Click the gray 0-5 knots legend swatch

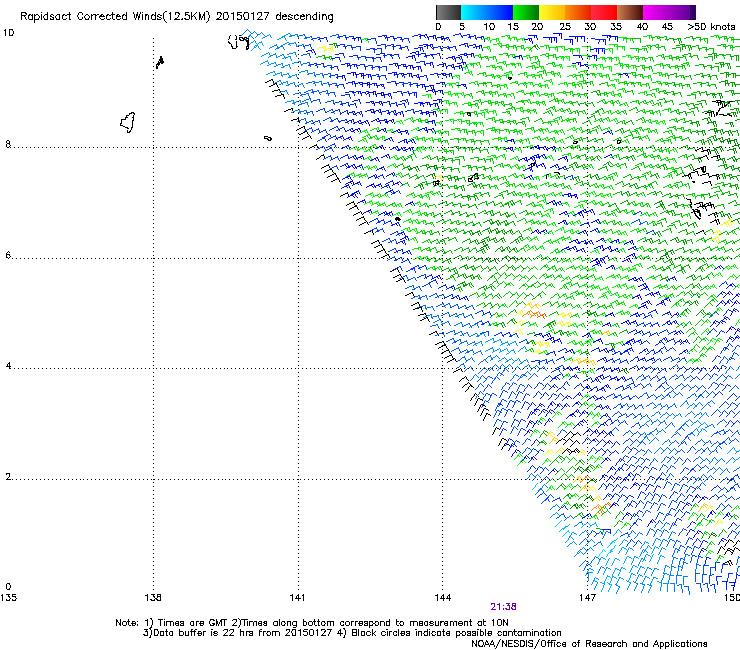pyautogui.click(x=448, y=12)
